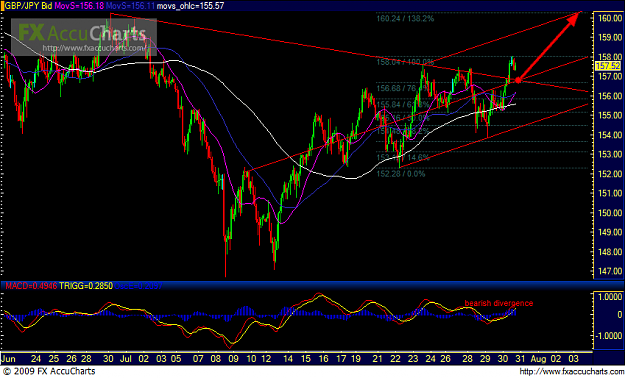Click the 'bearish divergence' annotation text
Viewport: 625px width, 378px height.
pyautogui.click(x=499, y=303)
